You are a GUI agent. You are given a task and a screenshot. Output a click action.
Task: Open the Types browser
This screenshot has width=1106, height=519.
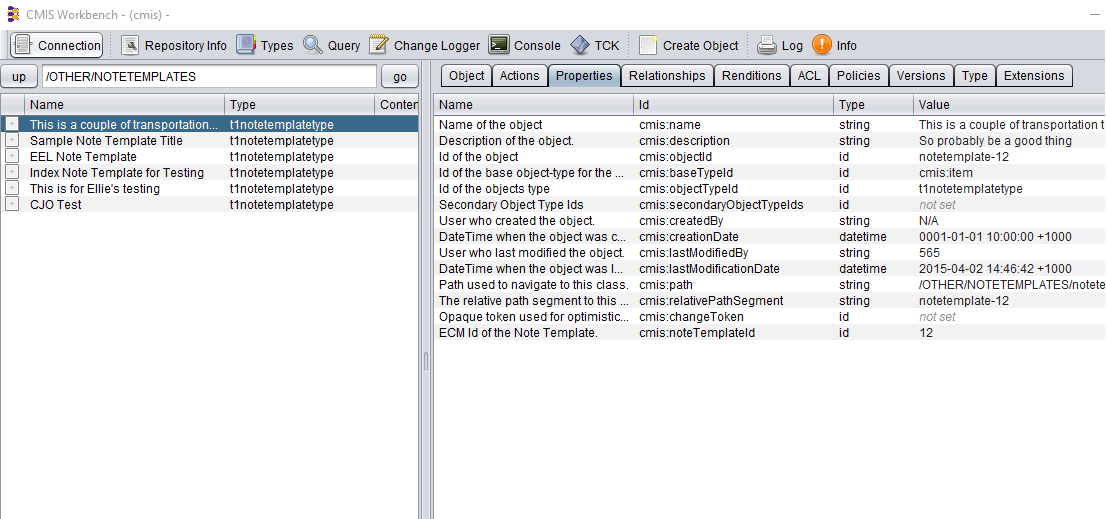click(265, 45)
